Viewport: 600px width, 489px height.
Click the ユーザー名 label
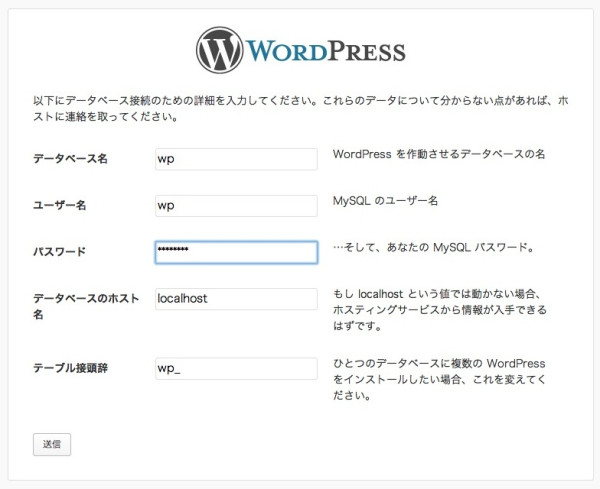click(x=59, y=205)
